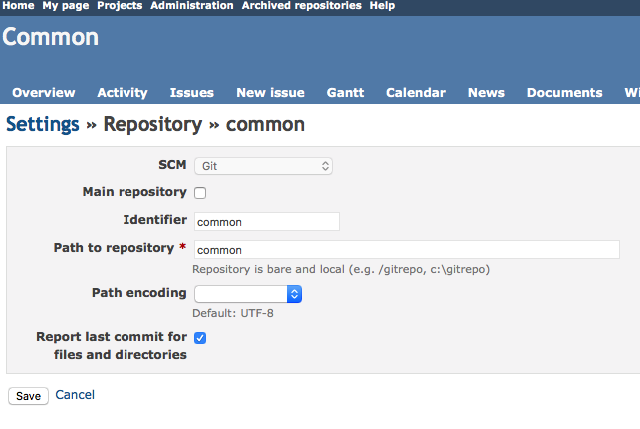Viewport: 640px width, 429px height.
Task: Open the Issues tab
Action: pos(192,93)
